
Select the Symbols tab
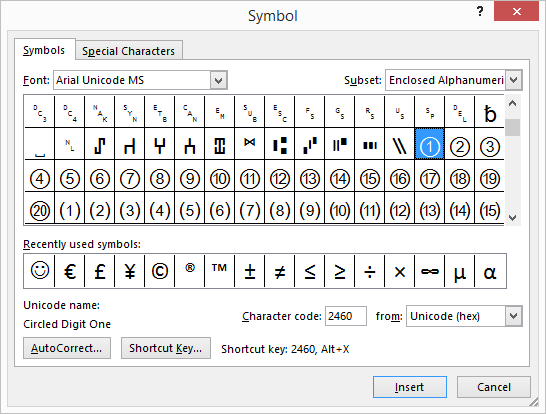coord(44,50)
